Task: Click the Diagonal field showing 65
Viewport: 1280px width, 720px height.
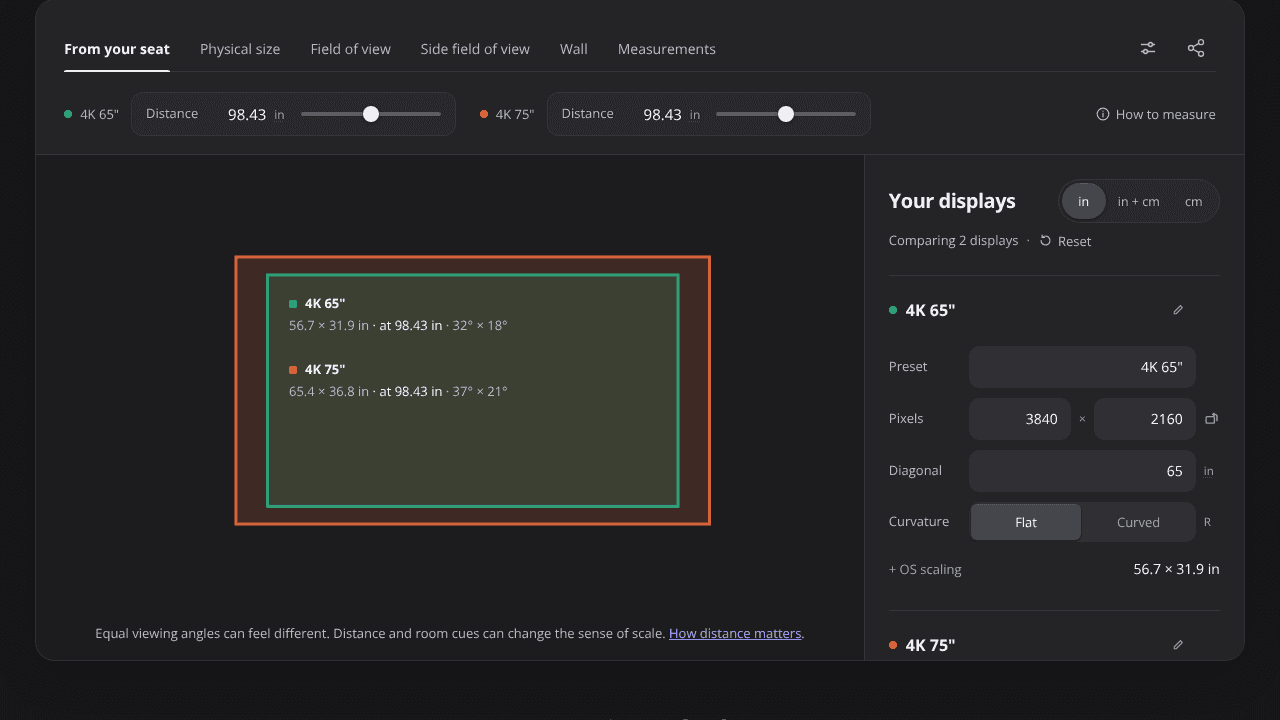Action: [x=1082, y=471]
